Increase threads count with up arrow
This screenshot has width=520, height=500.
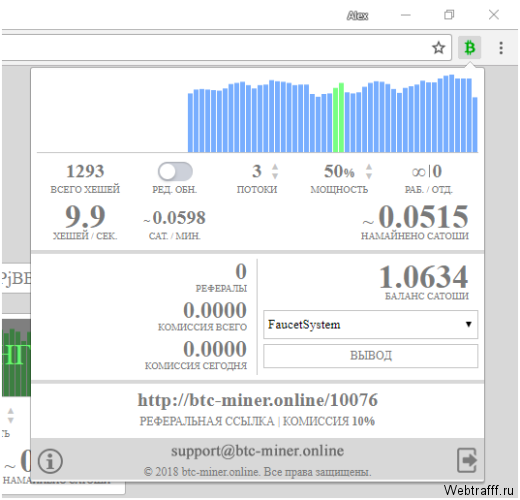(x=275, y=167)
